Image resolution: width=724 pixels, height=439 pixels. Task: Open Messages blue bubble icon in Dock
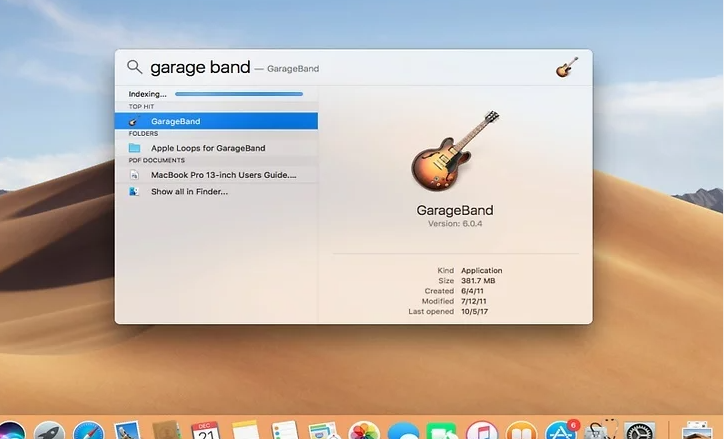click(403, 430)
